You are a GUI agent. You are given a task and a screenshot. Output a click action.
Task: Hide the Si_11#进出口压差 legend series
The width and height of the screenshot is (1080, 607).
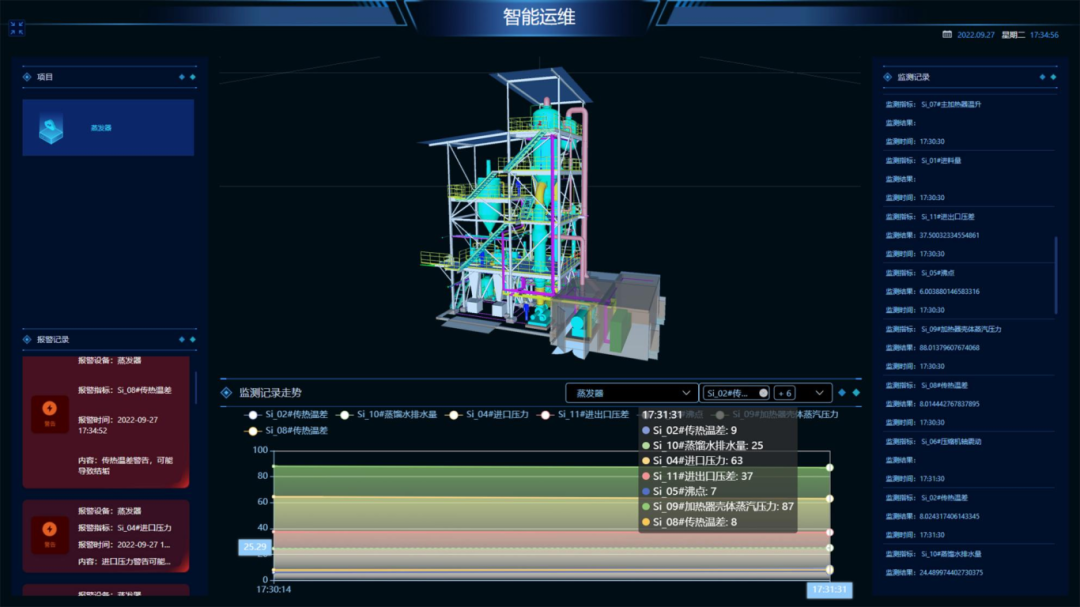pos(586,414)
